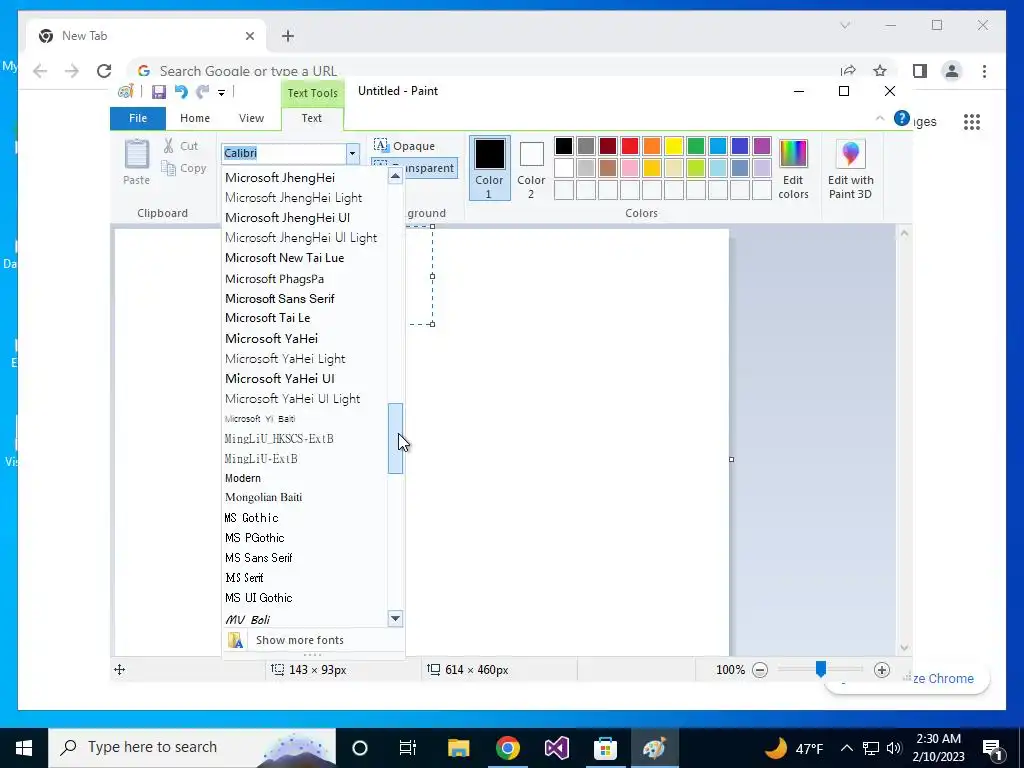Open File Explorer from taskbar
This screenshot has height=768, width=1024.
point(458,748)
